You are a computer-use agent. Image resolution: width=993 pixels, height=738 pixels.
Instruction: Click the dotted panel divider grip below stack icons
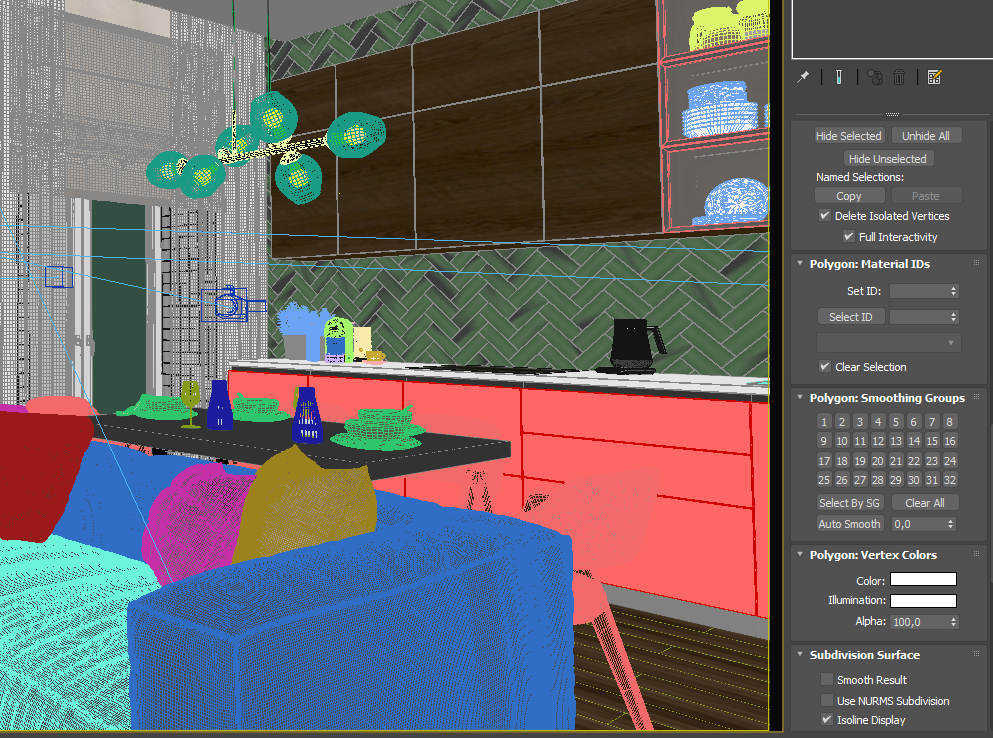[x=892, y=114]
